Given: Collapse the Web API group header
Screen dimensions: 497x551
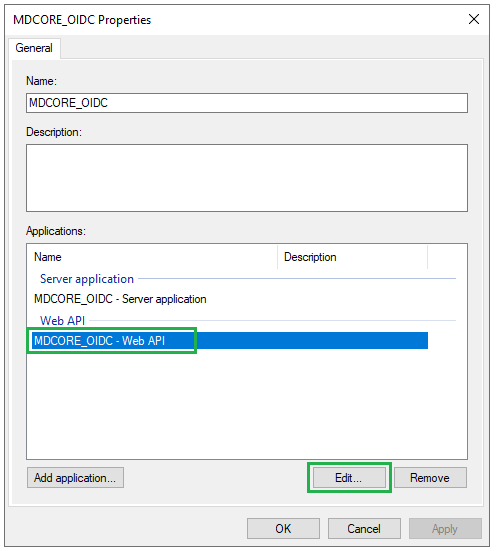Looking at the screenshot, I should pos(63,320).
